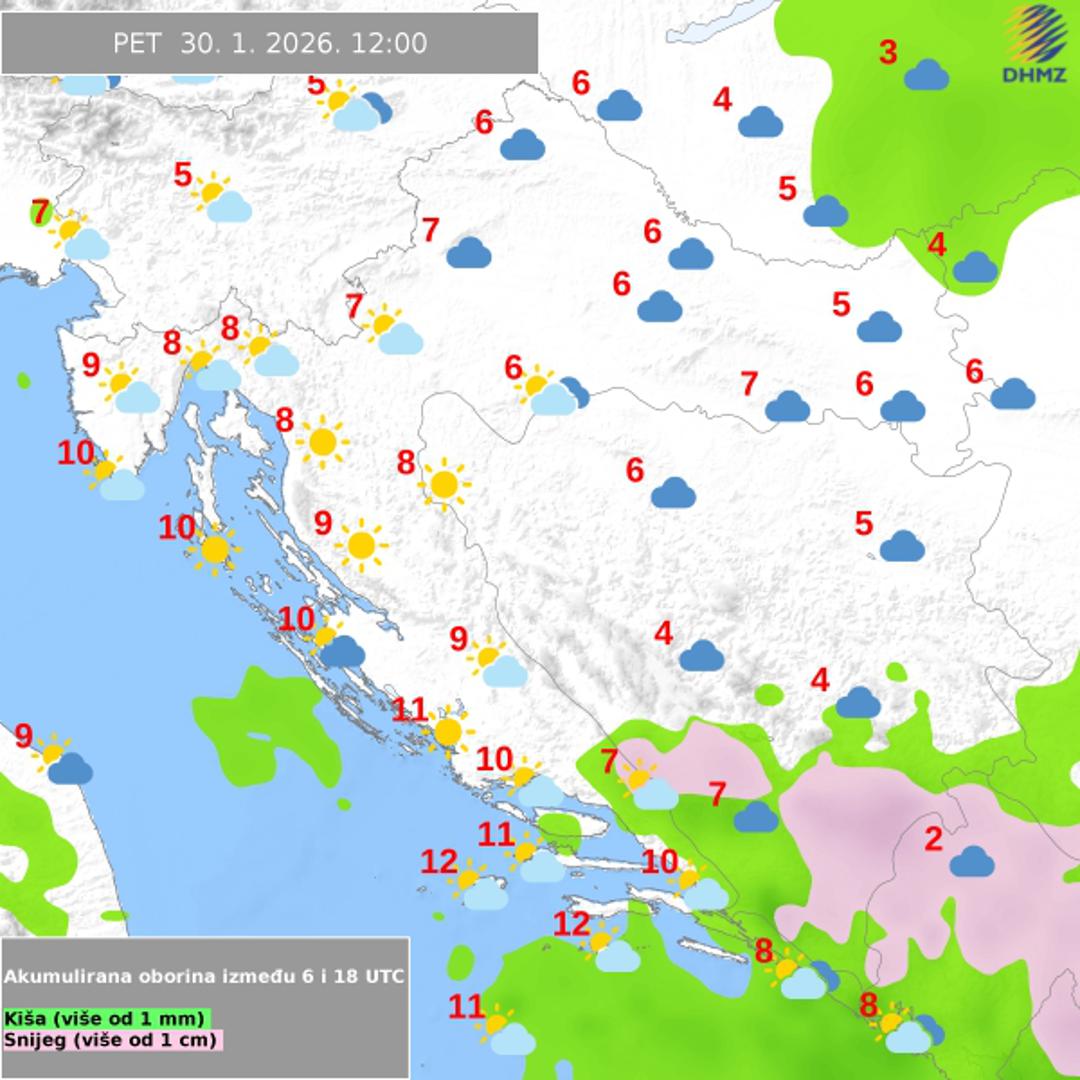This screenshot has height=1080, width=1080.
Task: Click the red temperature number 2
Action: tap(932, 838)
